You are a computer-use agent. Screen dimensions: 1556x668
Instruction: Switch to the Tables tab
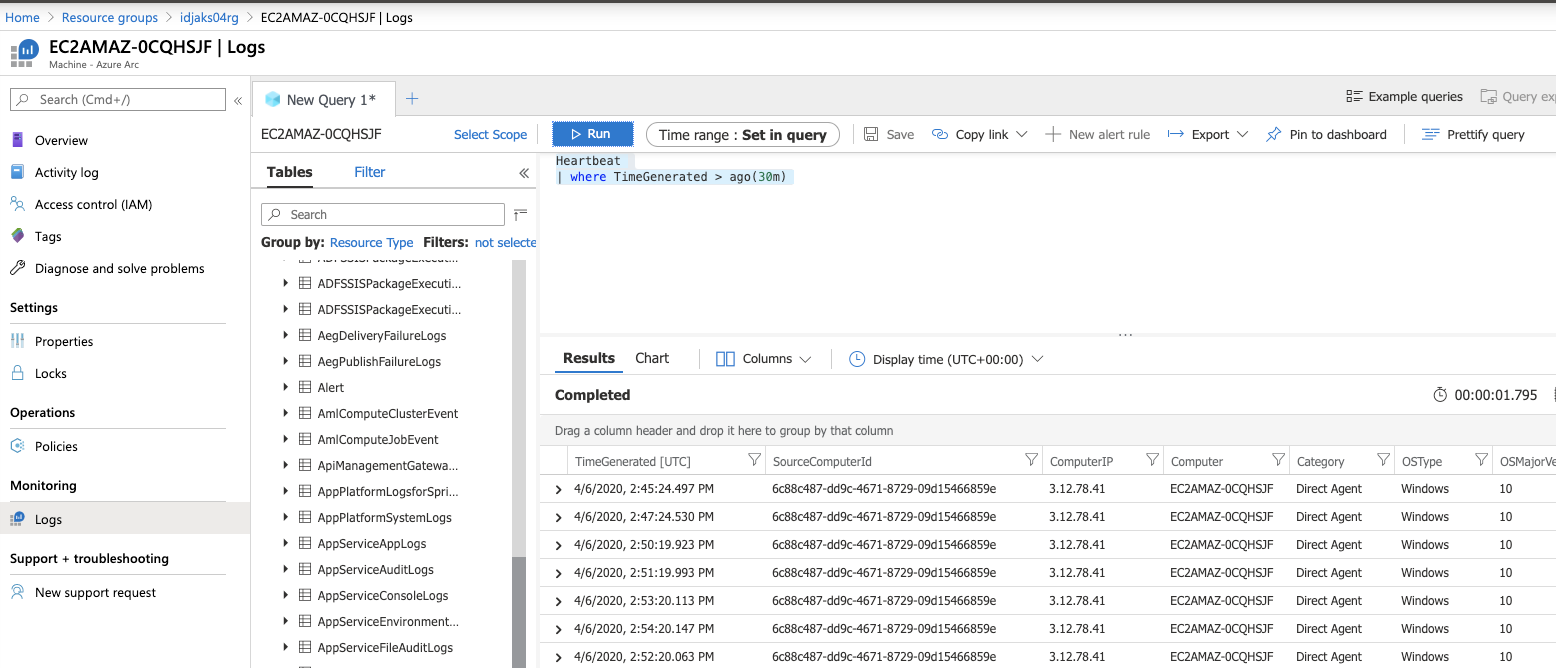pyautogui.click(x=290, y=172)
